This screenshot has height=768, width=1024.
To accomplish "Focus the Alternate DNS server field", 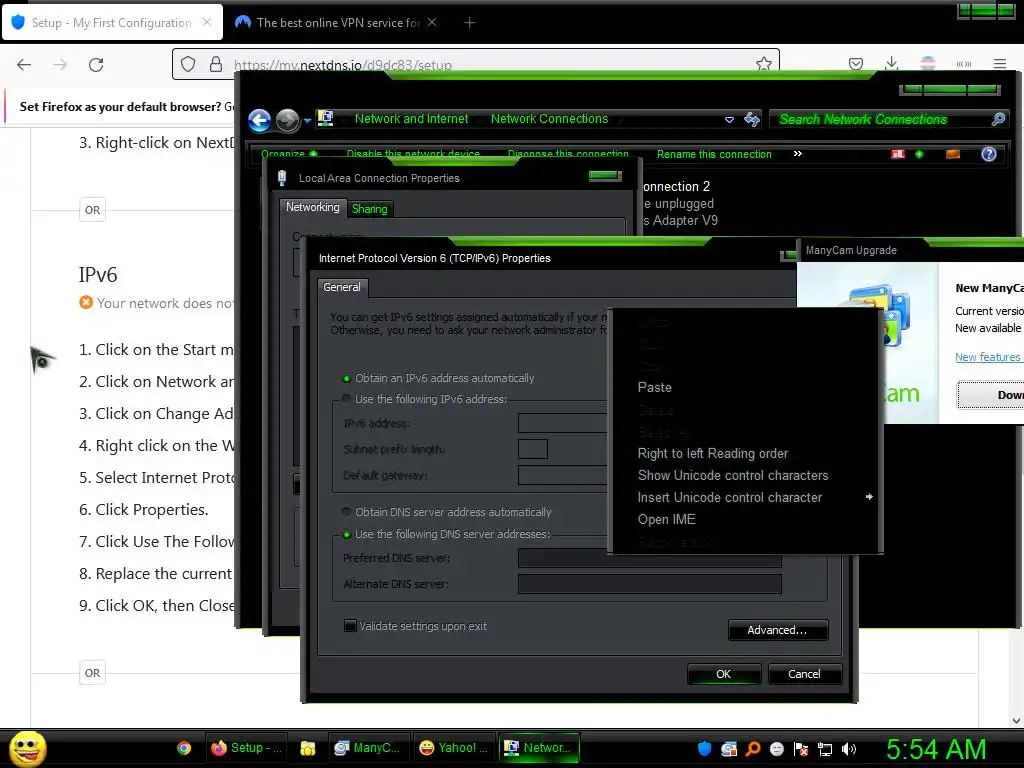I will (x=649, y=584).
